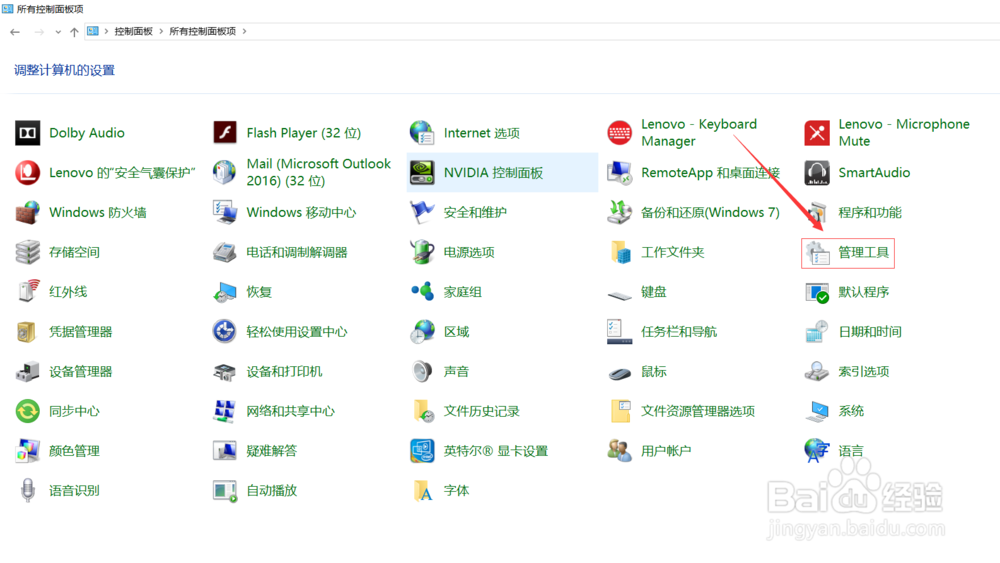Click the 任务栏和导航 icon

619,332
